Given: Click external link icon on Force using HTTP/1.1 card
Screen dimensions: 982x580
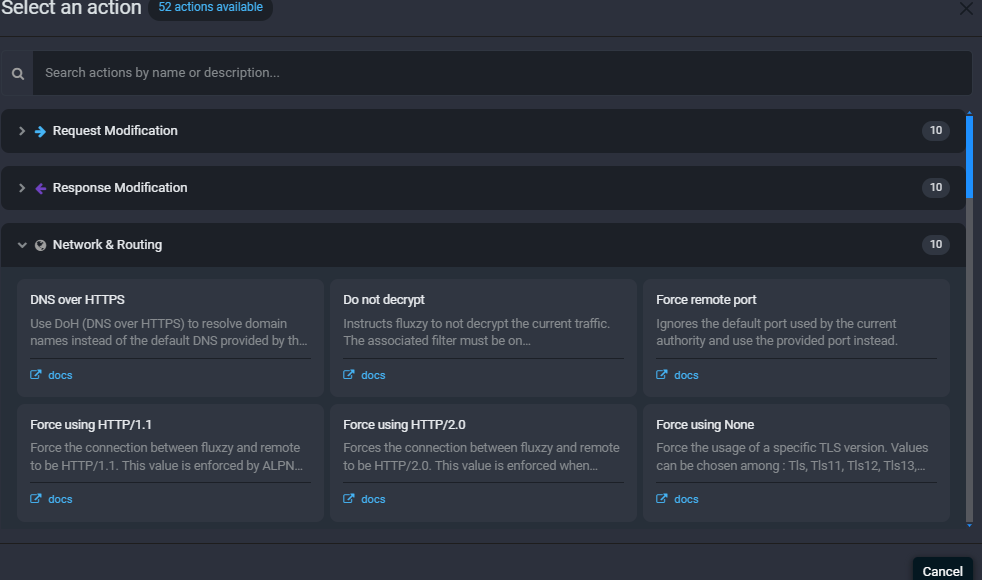Looking at the screenshot, I should click(x=36, y=499).
